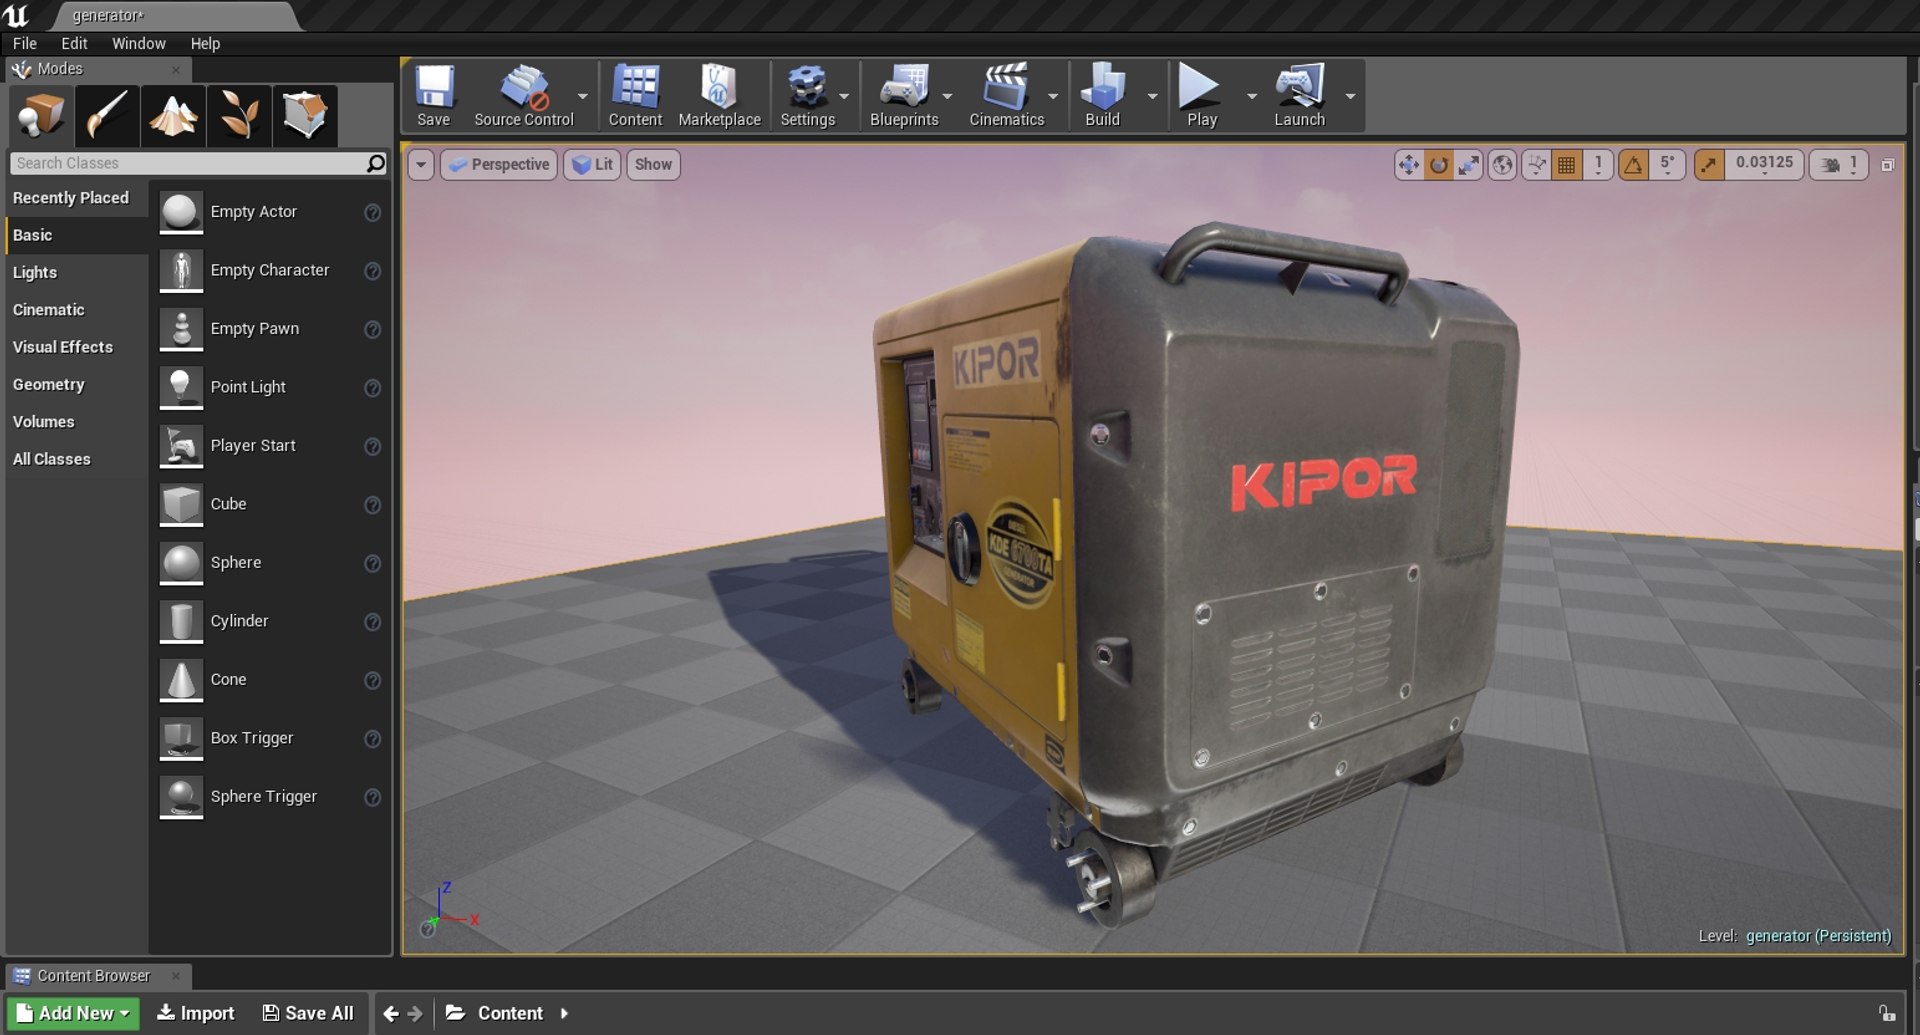The width and height of the screenshot is (1920, 1035).
Task: Click the Content folder icon in breadcrumb
Action: [455, 1013]
